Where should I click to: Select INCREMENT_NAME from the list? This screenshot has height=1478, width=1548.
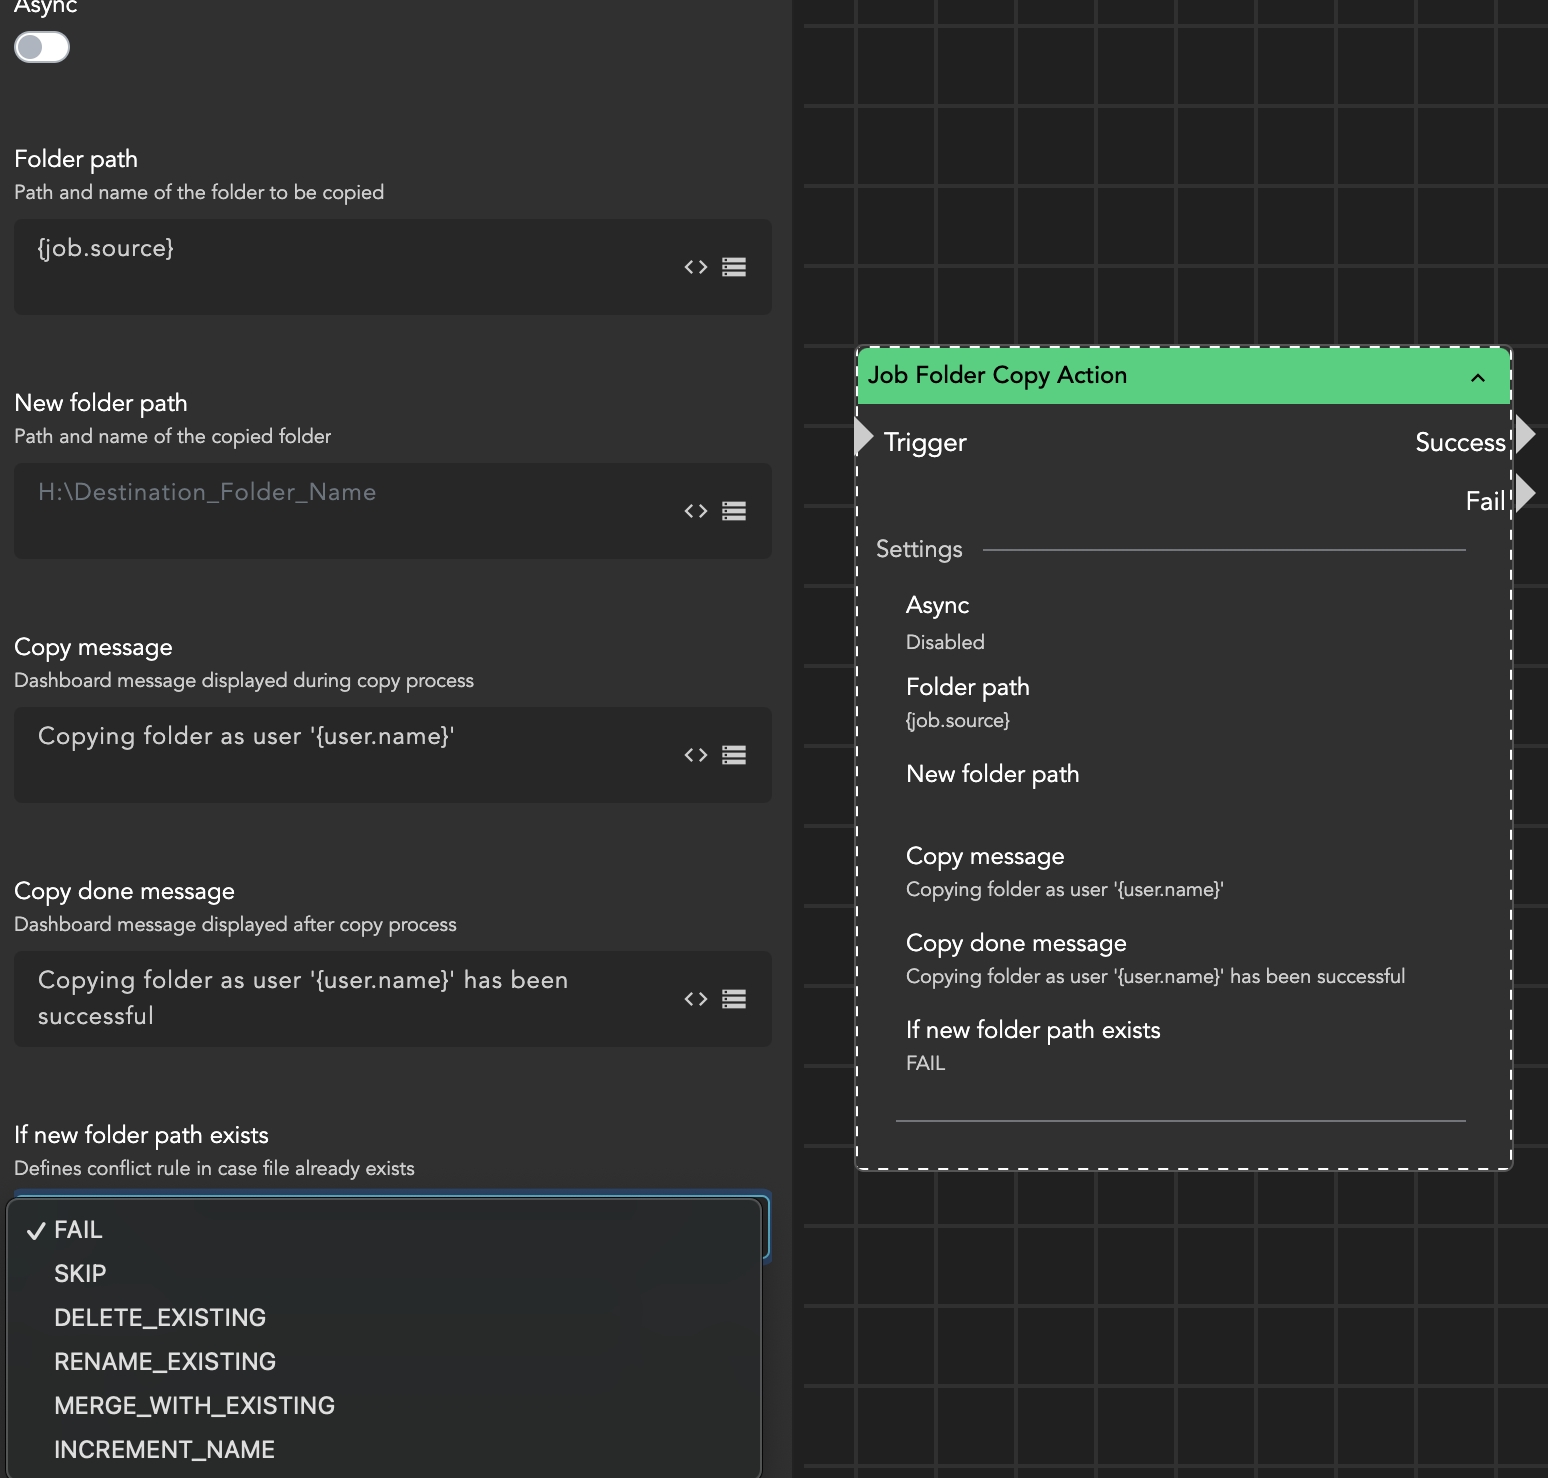pyautogui.click(x=164, y=1450)
